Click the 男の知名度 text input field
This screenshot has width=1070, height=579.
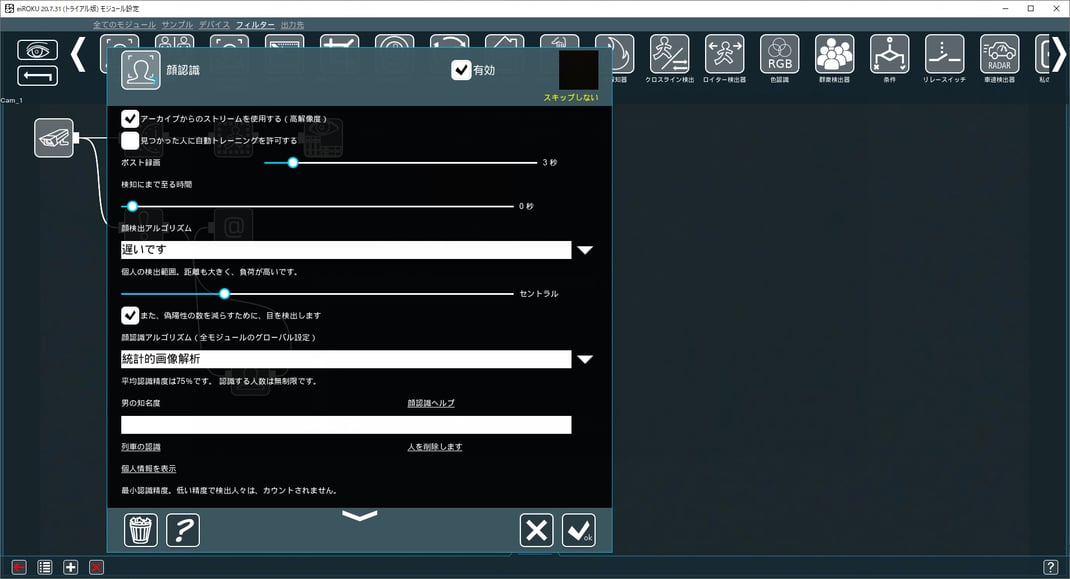click(346, 425)
